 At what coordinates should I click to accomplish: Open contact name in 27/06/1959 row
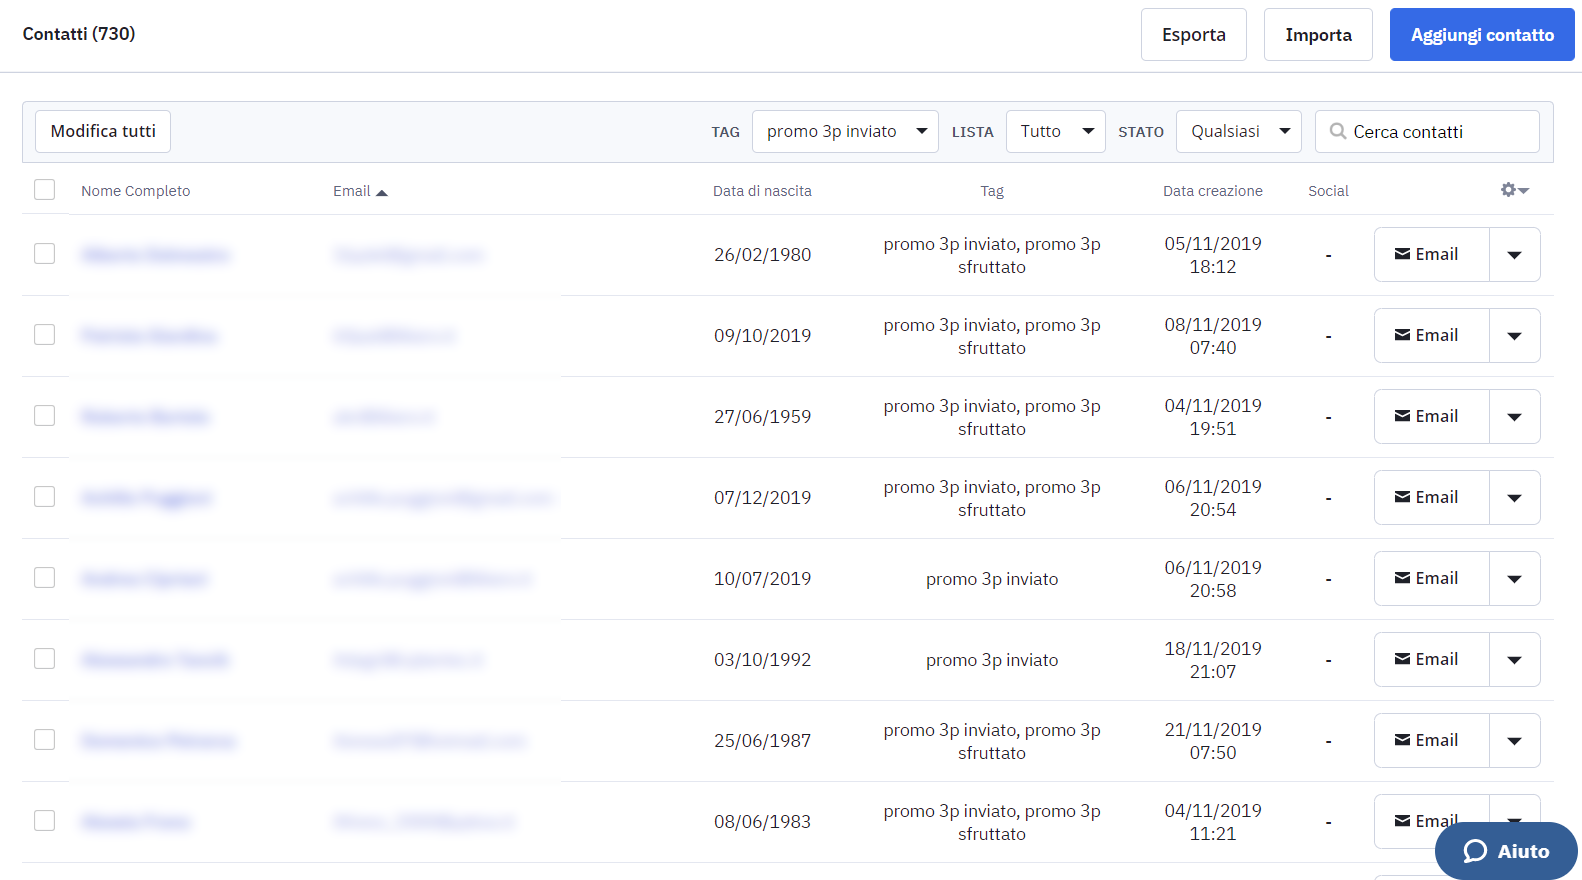145,417
